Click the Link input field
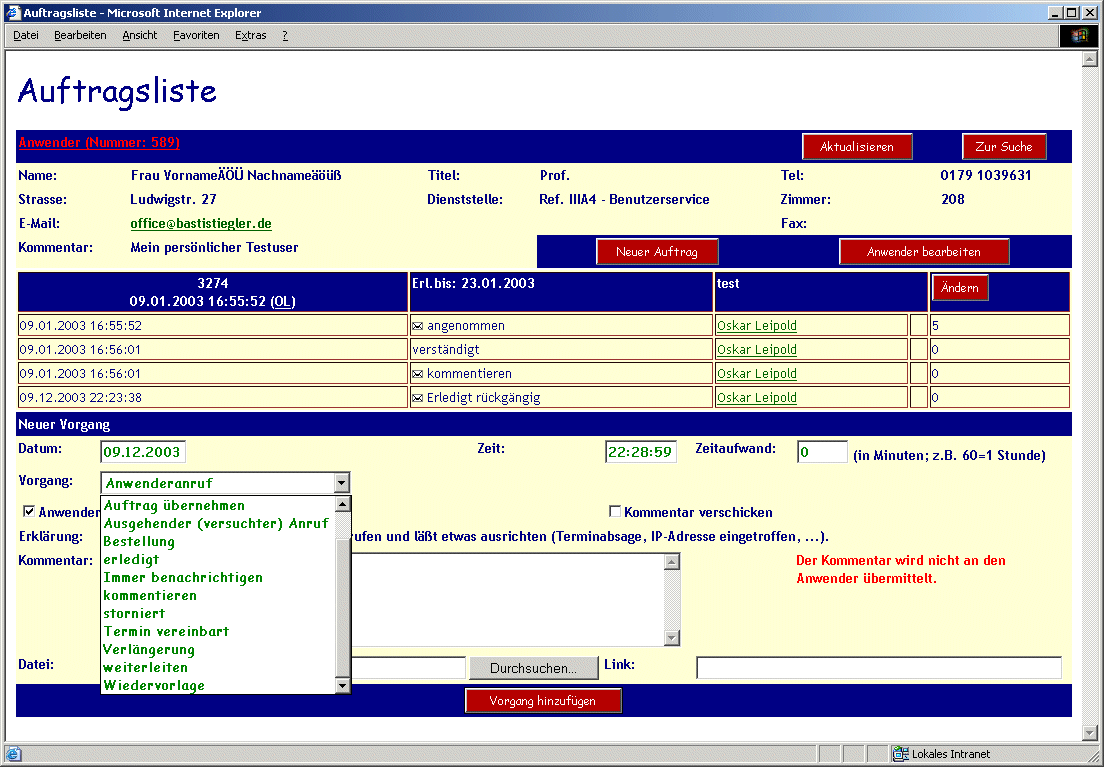The height and width of the screenshot is (767, 1104). click(879, 668)
